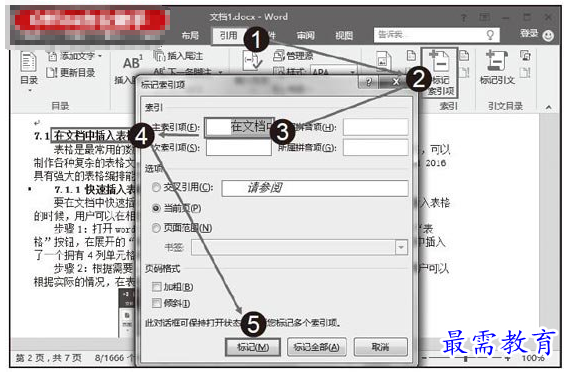Click the 所属拼音项(G) input field
This screenshot has width=564, height=374.
click(x=376, y=147)
